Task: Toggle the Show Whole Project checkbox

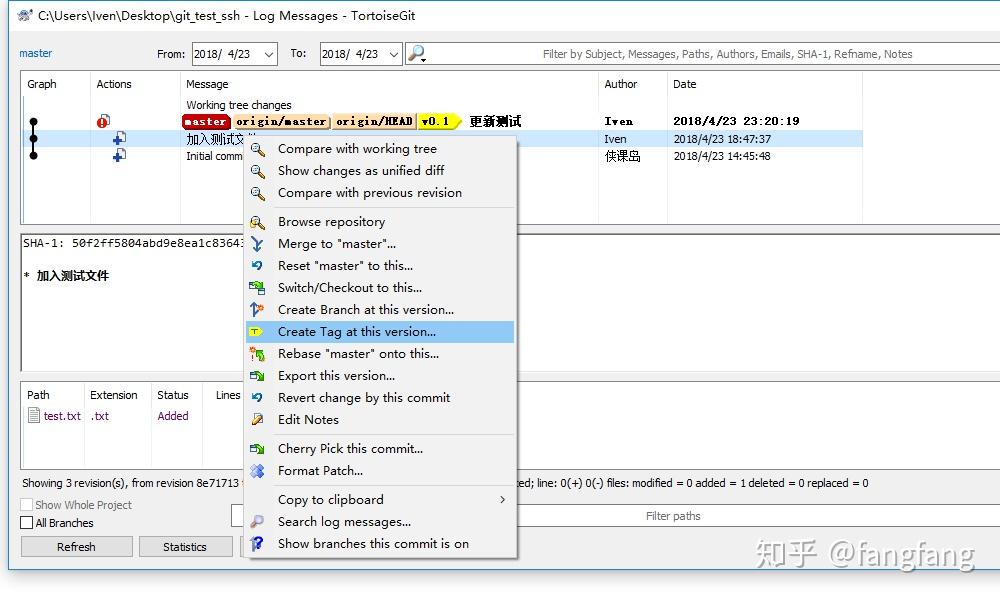Action: [x=27, y=505]
